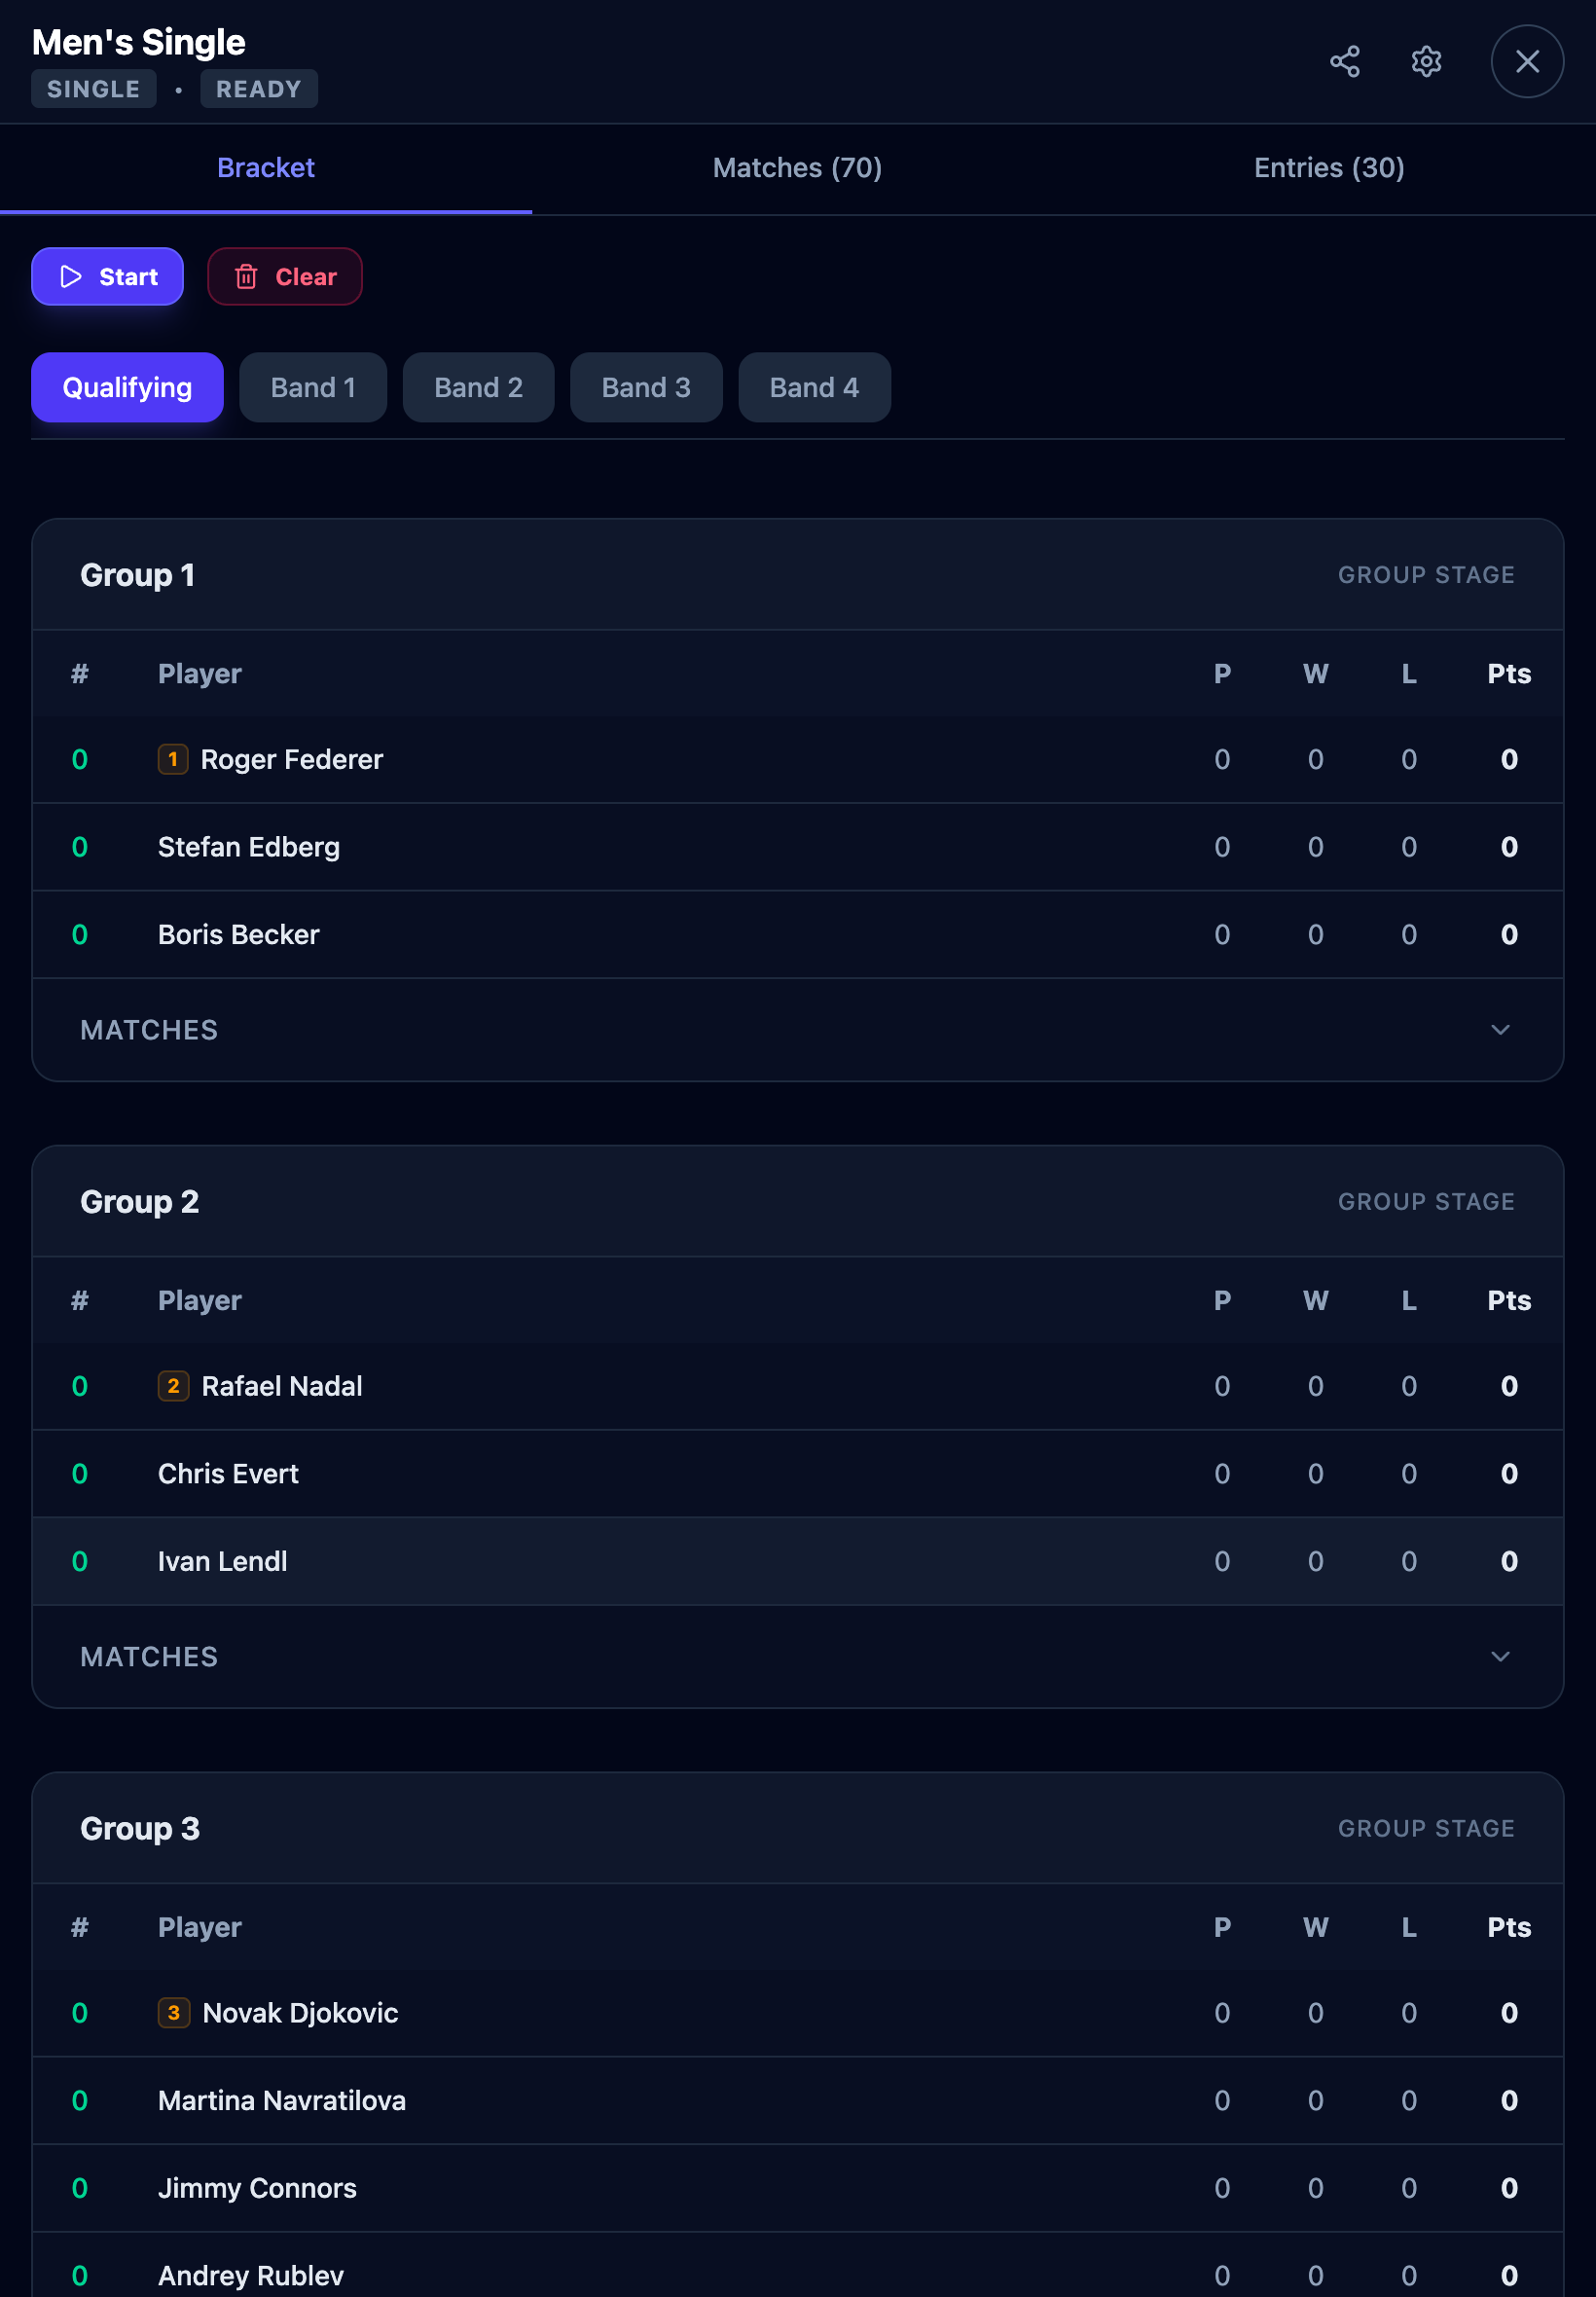This screenshot has width=1596, height=2297.
Task: Switch to Band 1 stage
Action: coord(313,388)
